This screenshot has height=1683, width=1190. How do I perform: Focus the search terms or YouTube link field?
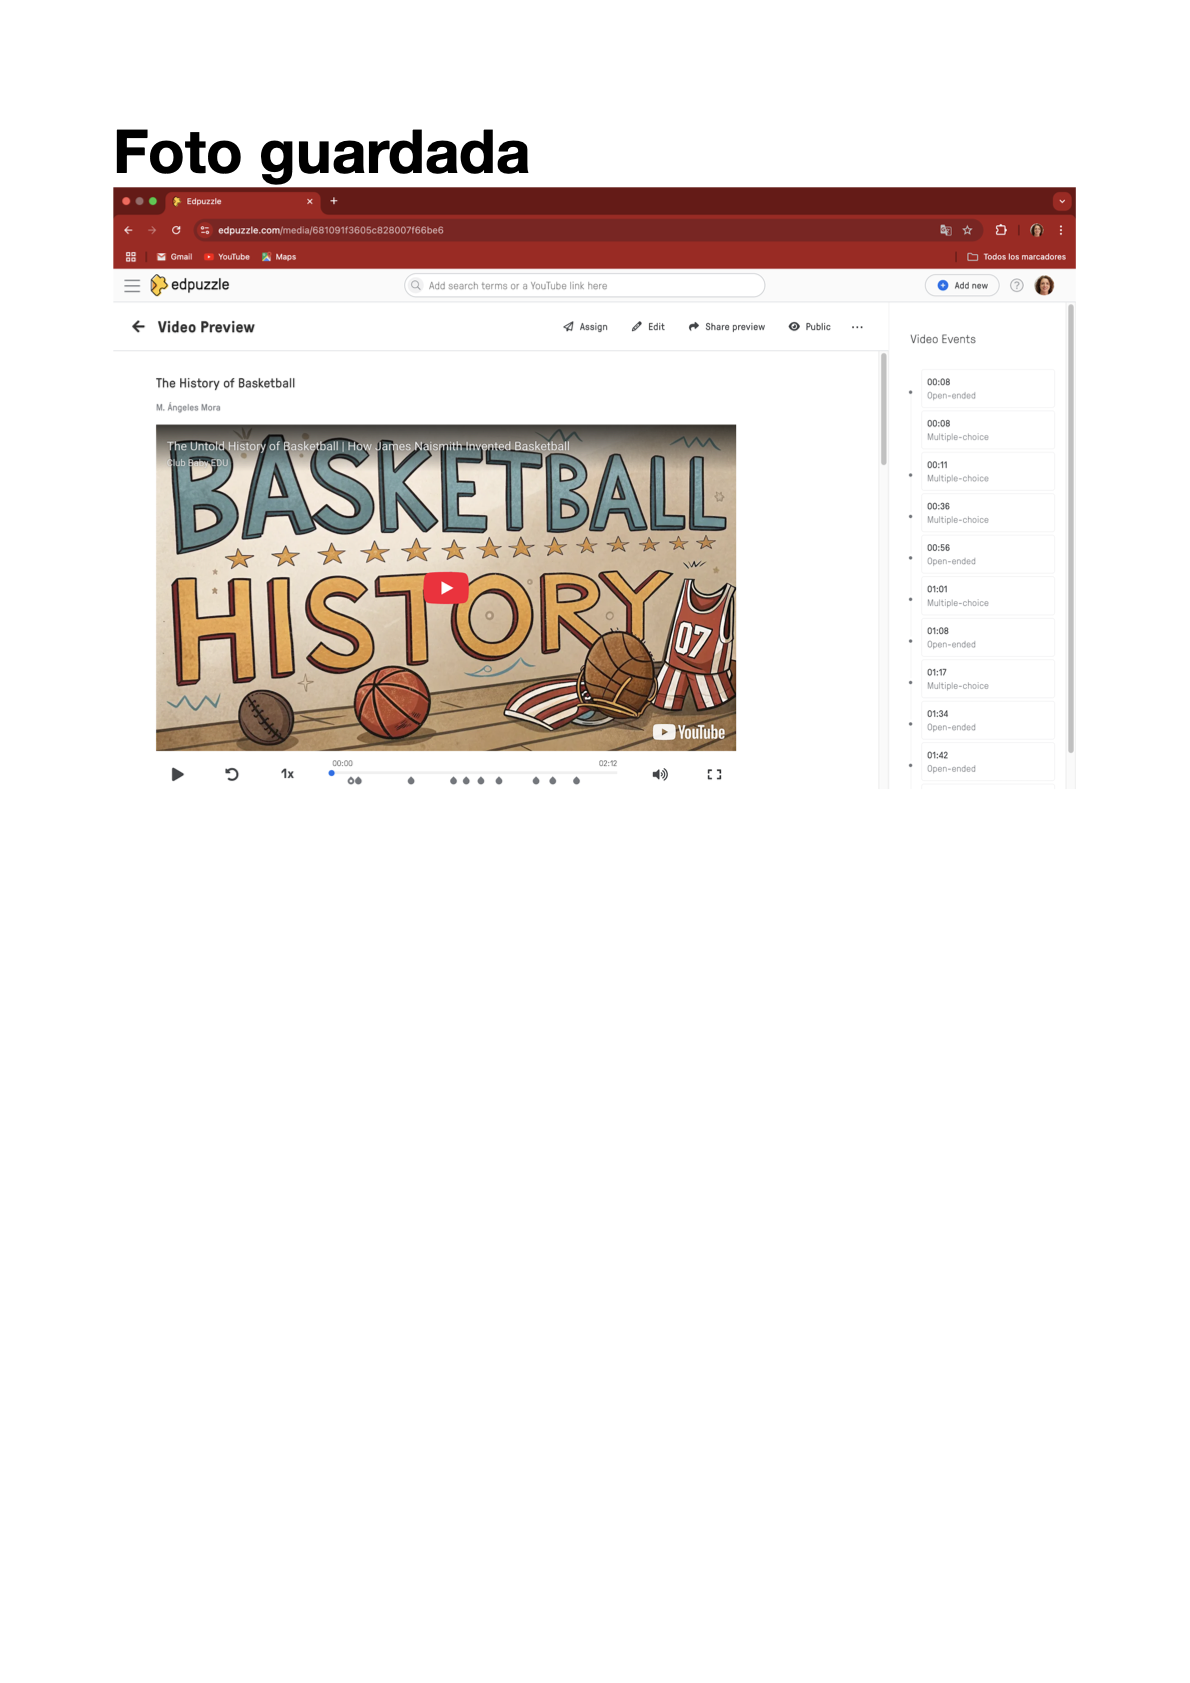coord(584,286)
